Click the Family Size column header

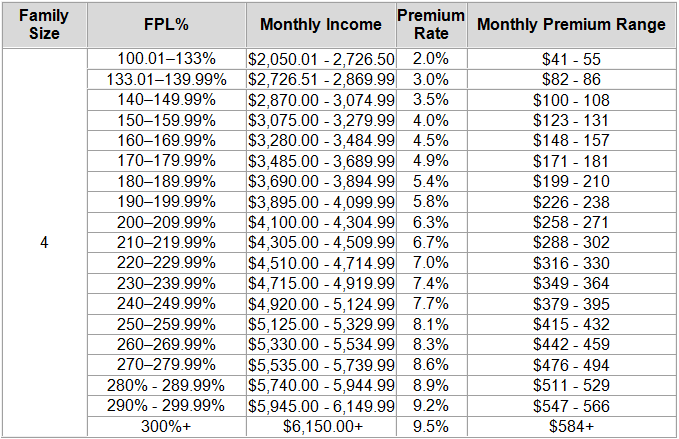(x=45, y=25)
